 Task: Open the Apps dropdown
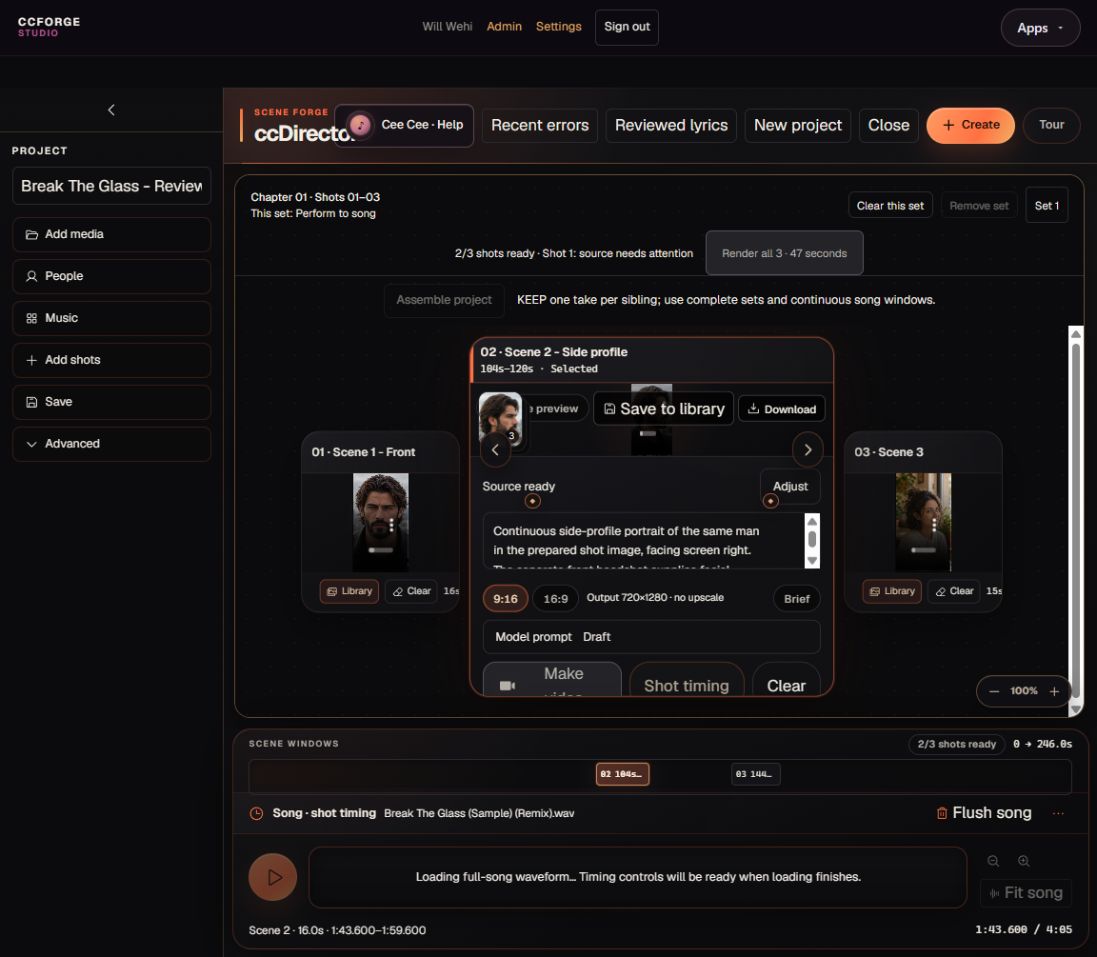point(1040,28)
